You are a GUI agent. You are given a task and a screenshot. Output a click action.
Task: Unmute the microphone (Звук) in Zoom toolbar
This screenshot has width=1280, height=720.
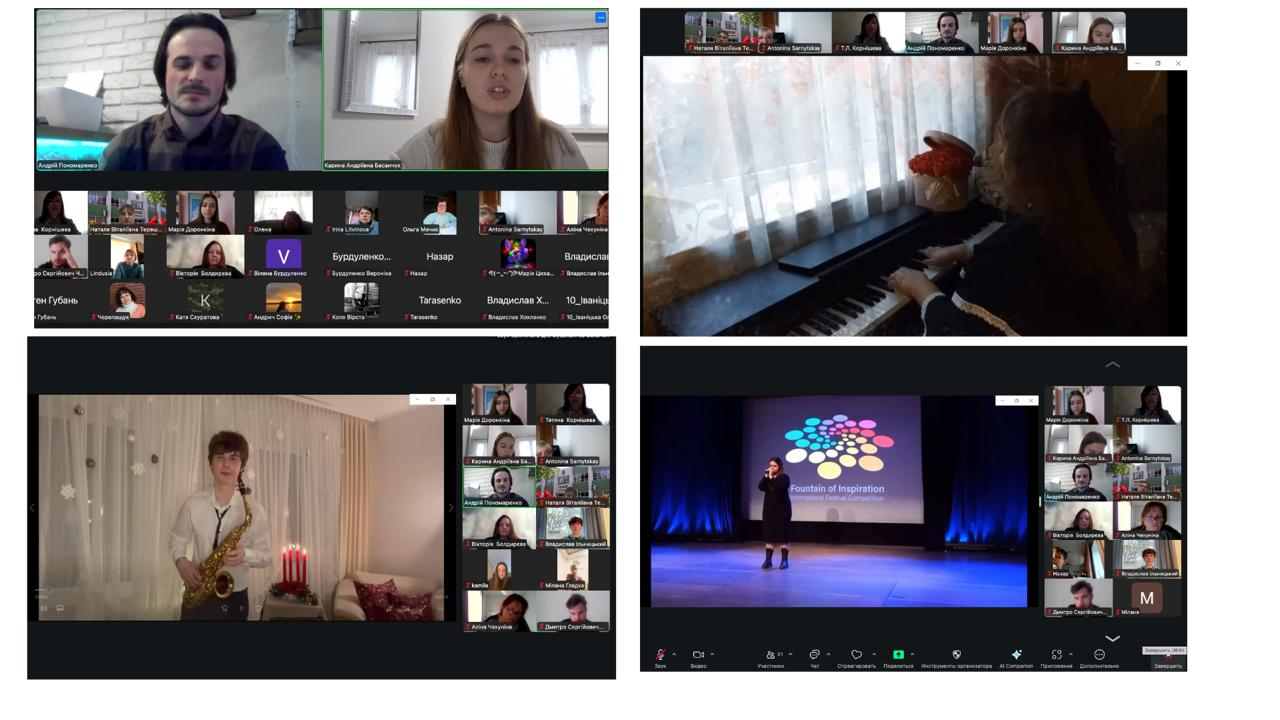pos(660,655)
